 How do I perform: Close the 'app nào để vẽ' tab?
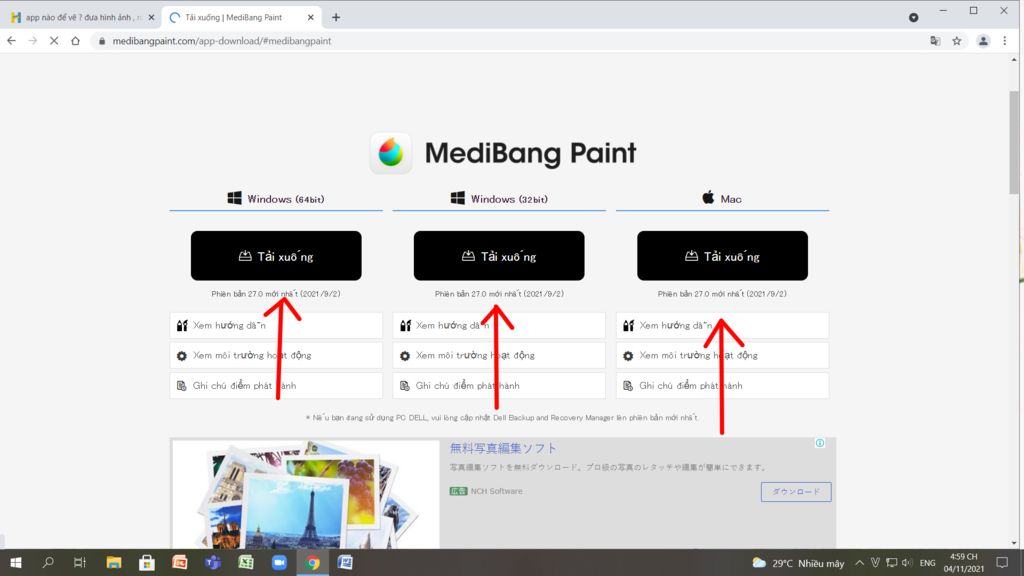[x=151, y=18]
